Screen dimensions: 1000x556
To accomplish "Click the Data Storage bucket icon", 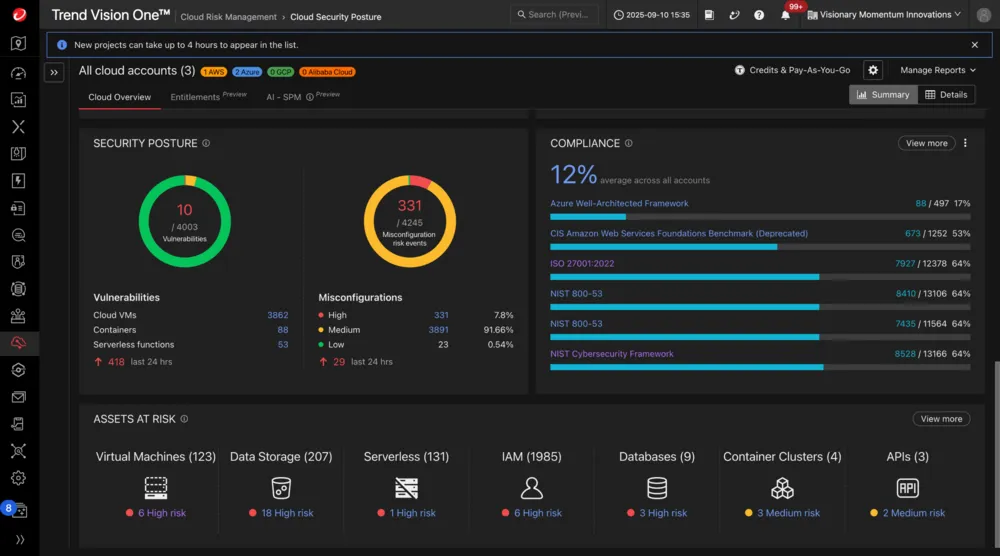I will [281, 488].
